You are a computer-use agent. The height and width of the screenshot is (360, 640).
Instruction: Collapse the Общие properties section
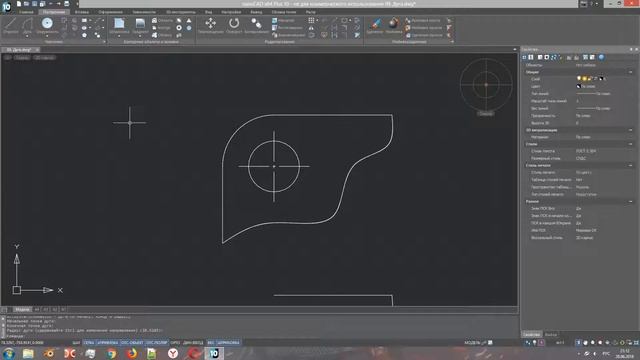(x=631, y=72)
